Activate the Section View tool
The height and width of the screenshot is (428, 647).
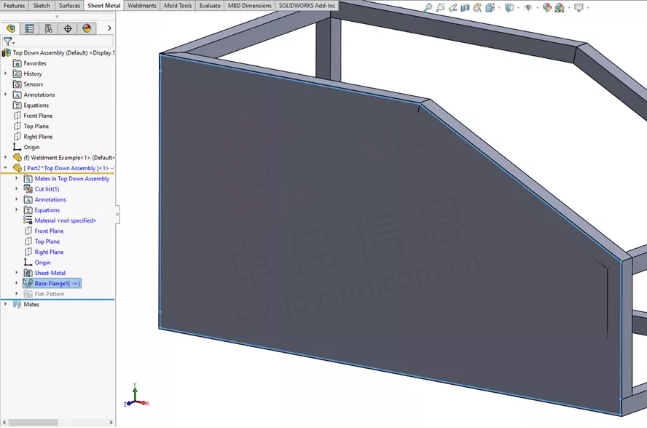465,7
